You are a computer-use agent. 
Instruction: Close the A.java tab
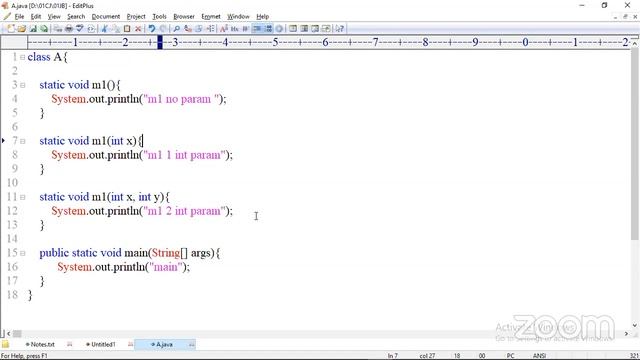tap(191, 344)
